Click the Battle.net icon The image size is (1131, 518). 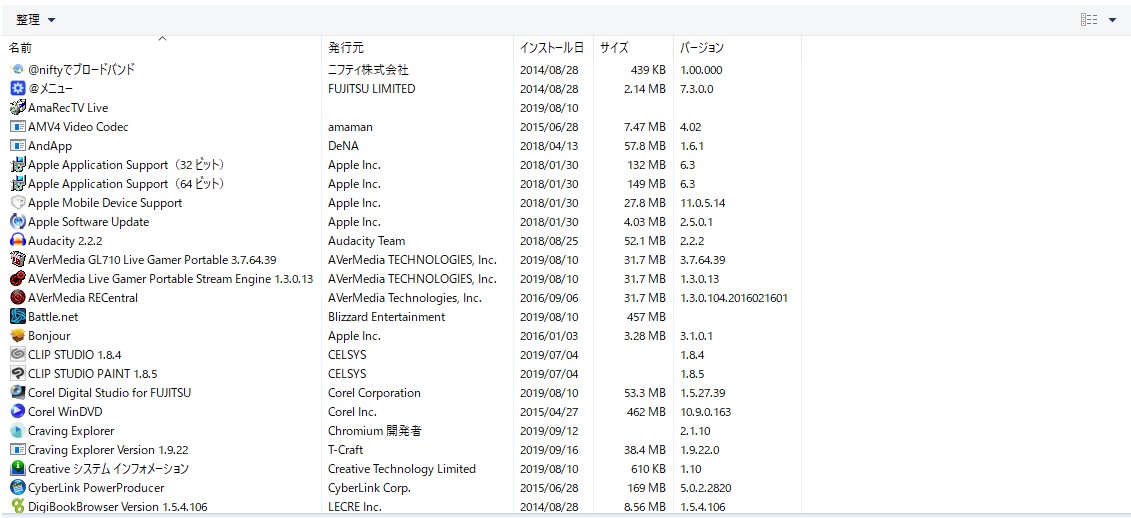18,317
